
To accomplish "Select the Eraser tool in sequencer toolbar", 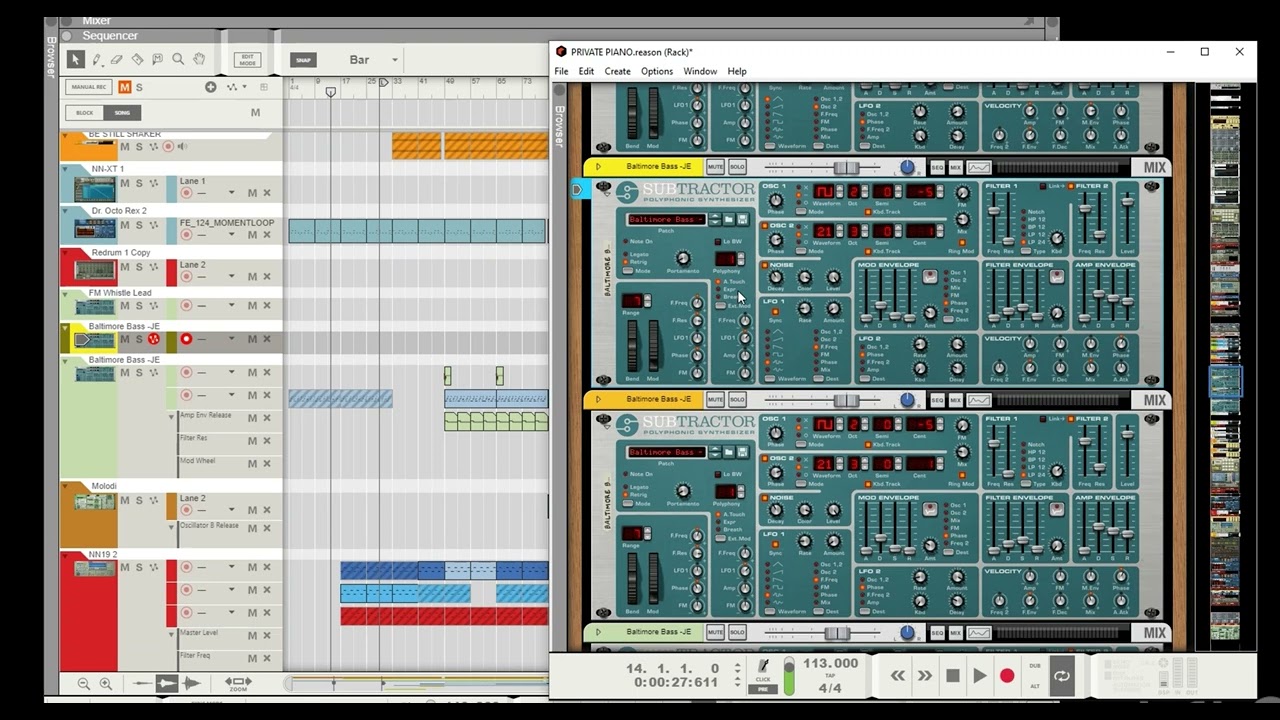I will [117, 60].
